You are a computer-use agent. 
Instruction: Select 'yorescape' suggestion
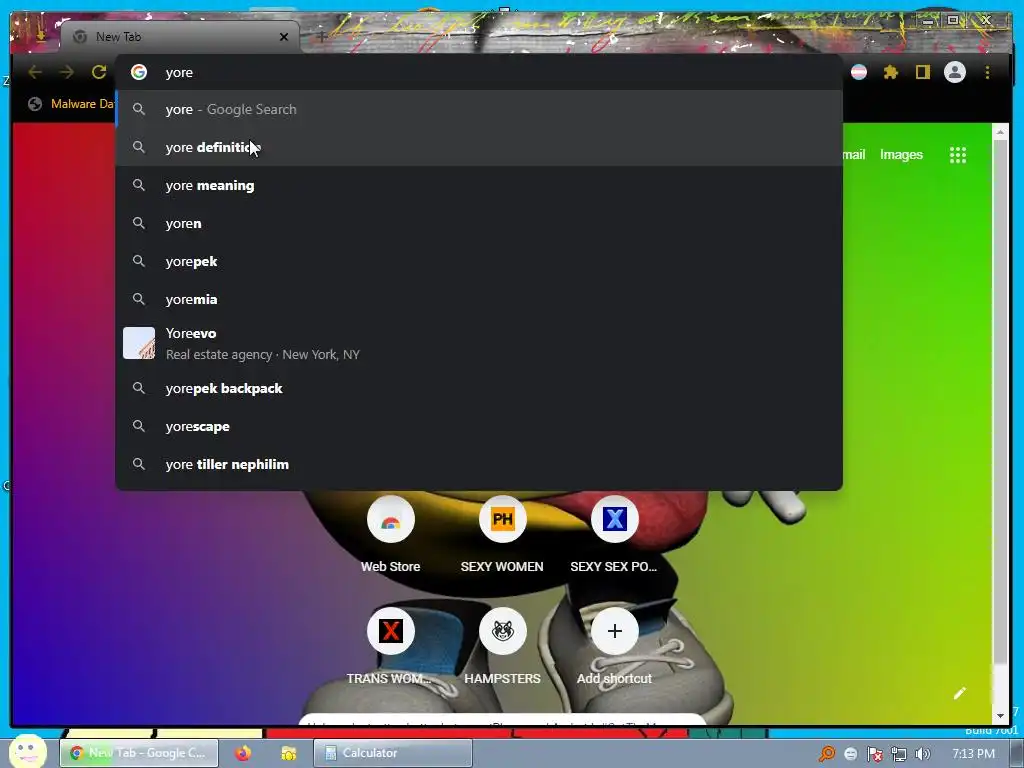coord(479,426)
